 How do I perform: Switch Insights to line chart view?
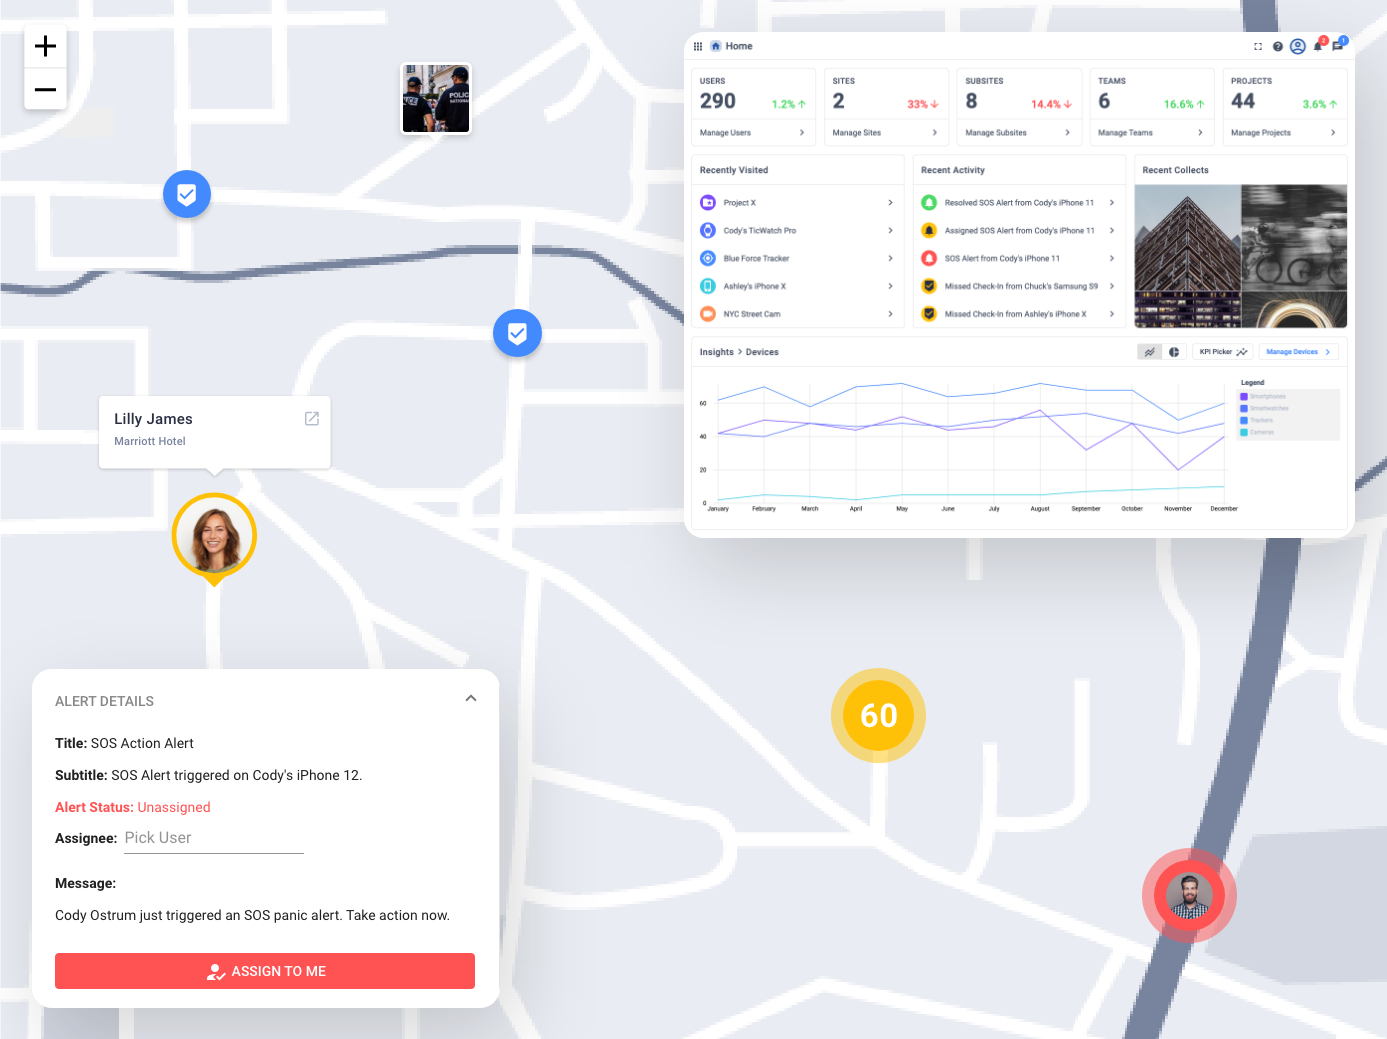tap(1150, 352)
